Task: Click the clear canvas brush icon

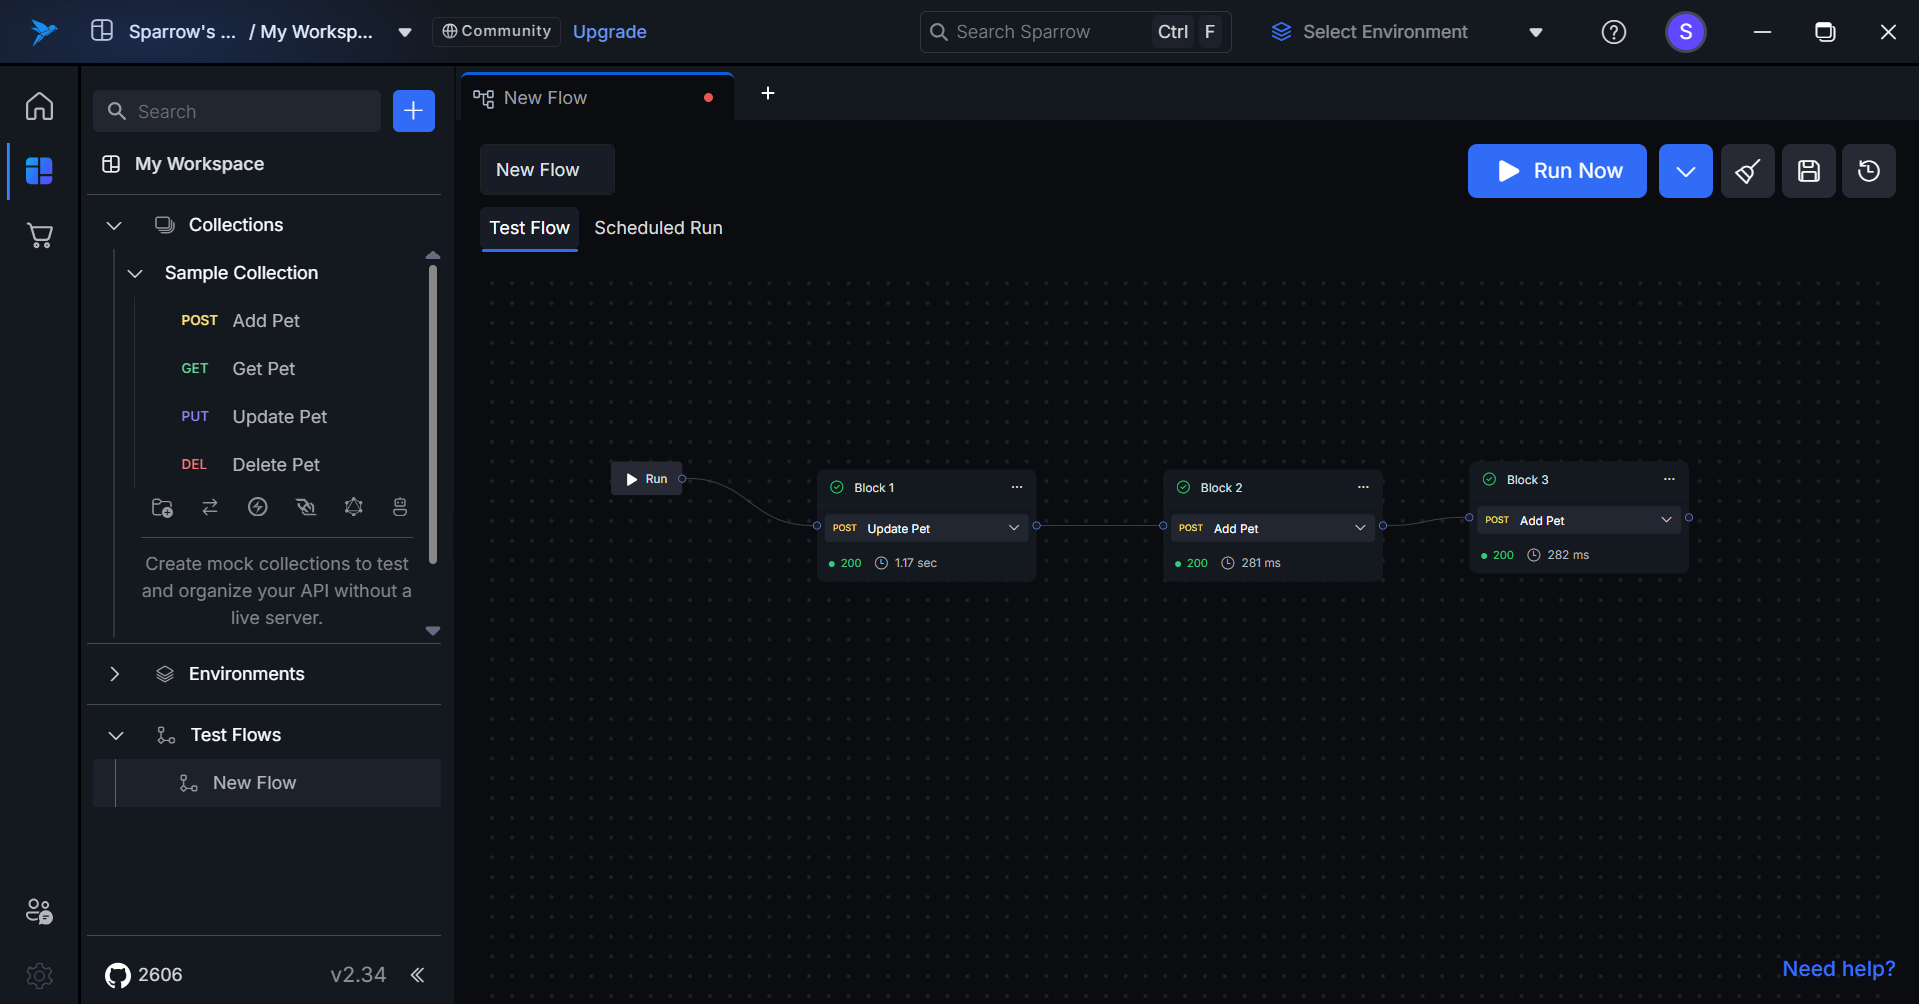Action: point(1747,171)
